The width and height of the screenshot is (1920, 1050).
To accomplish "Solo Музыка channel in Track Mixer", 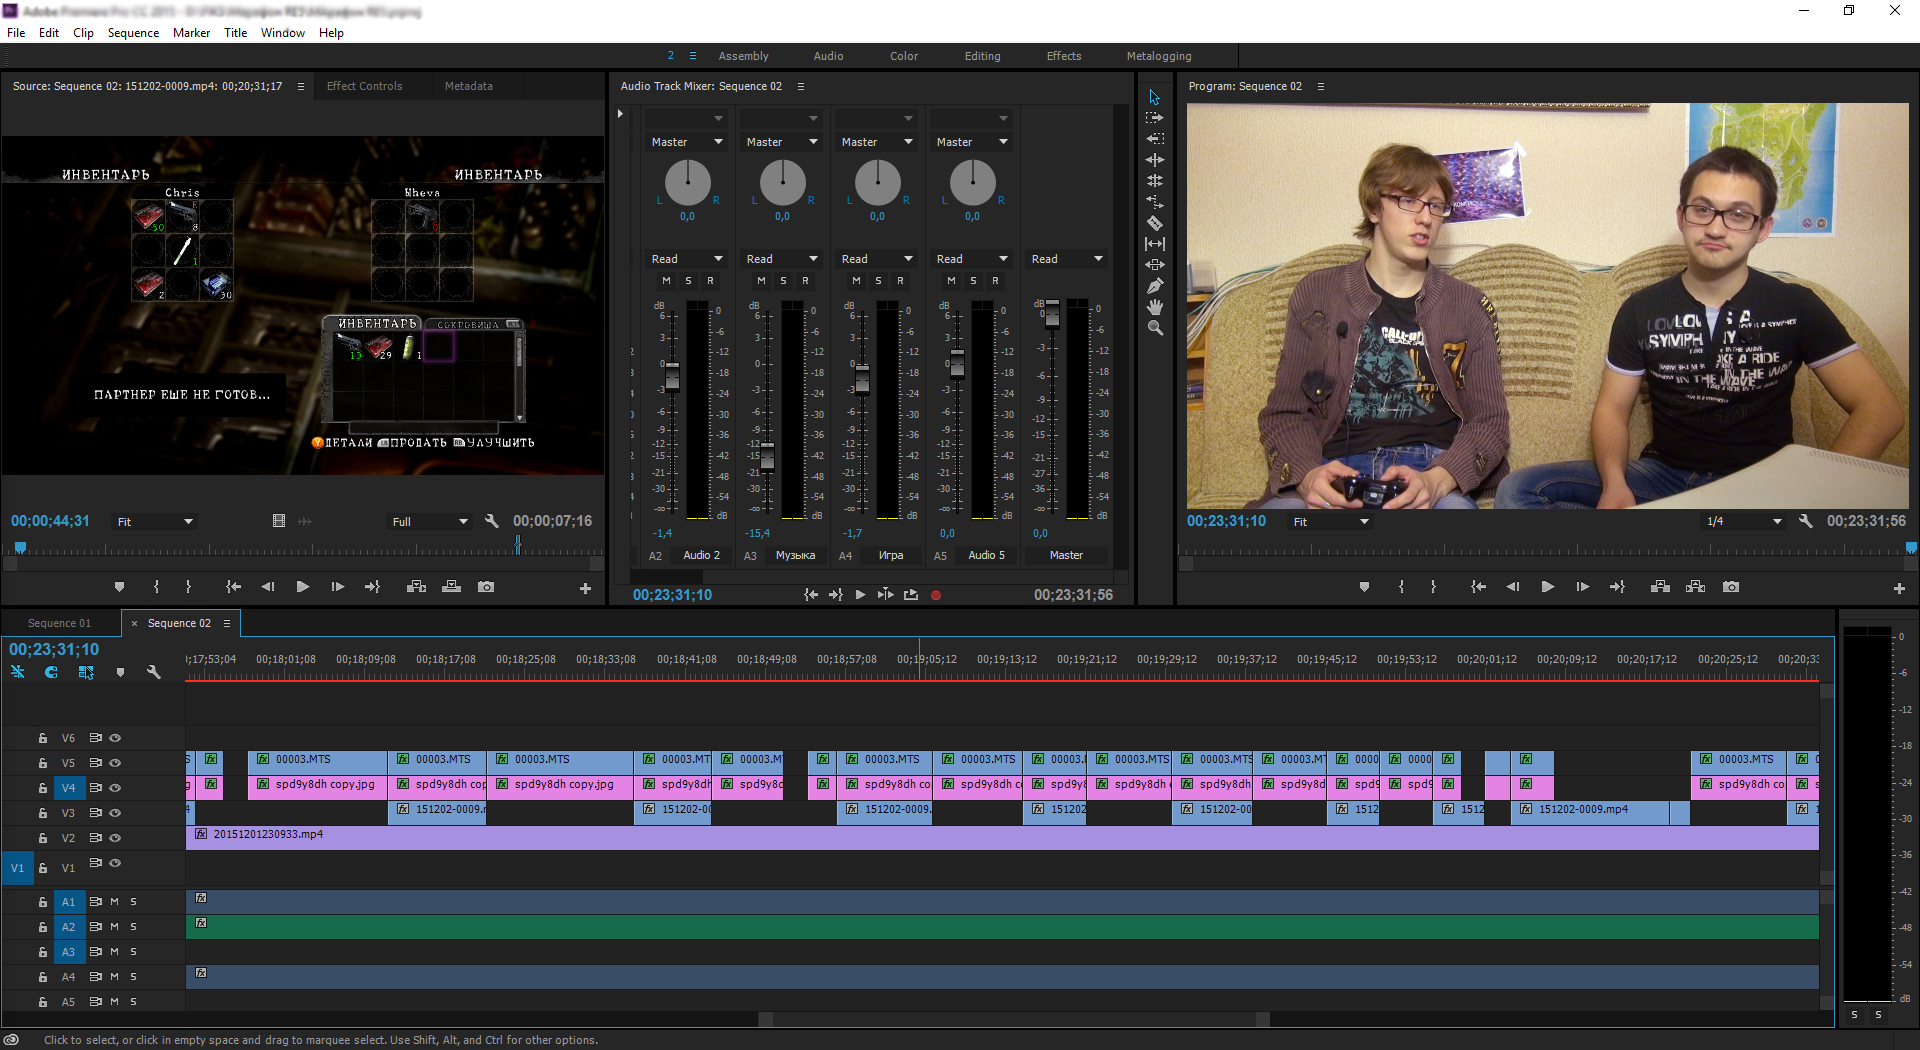I will pyautogui.click(x=783, y=281).
